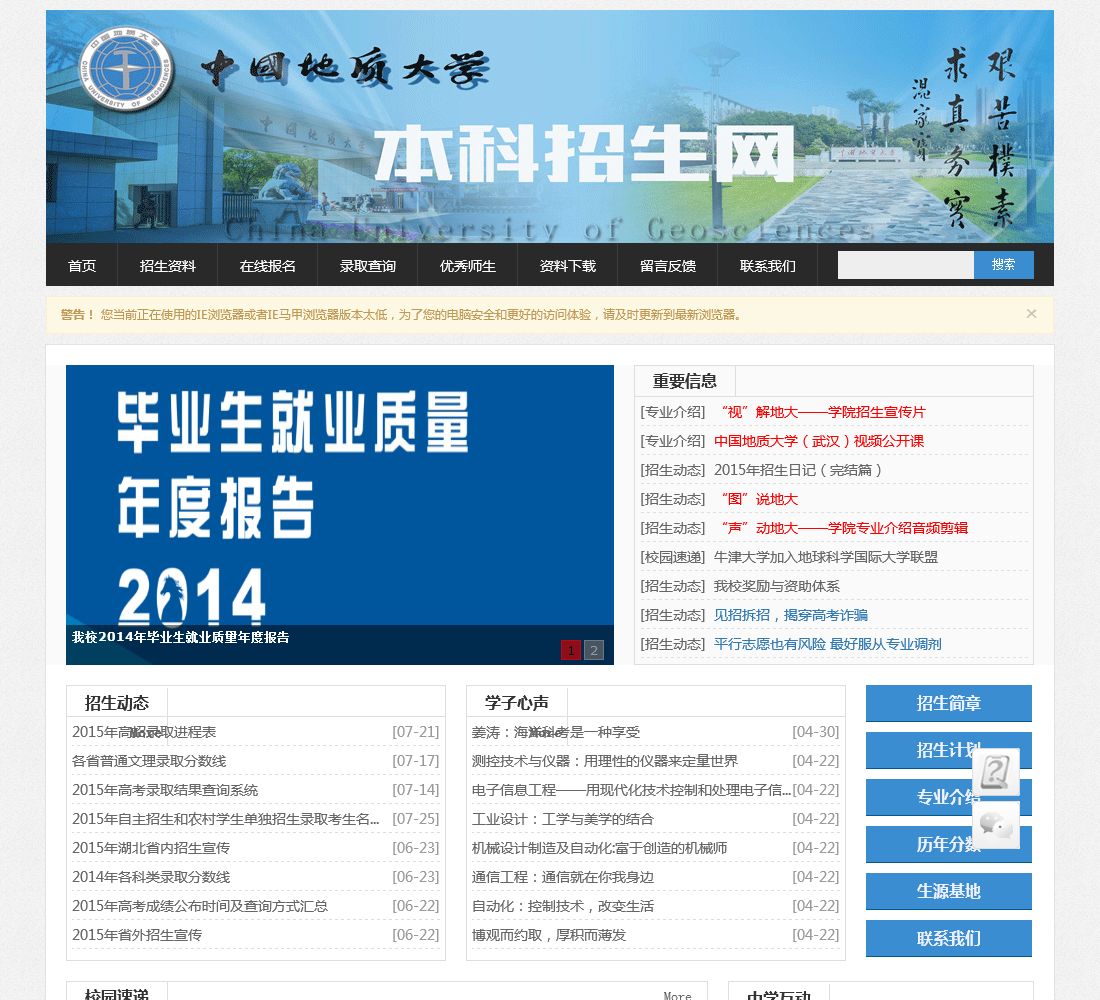Open “图”说地大 link
This screenshot has width=1100, height=1000.
(x=756, y=499)
